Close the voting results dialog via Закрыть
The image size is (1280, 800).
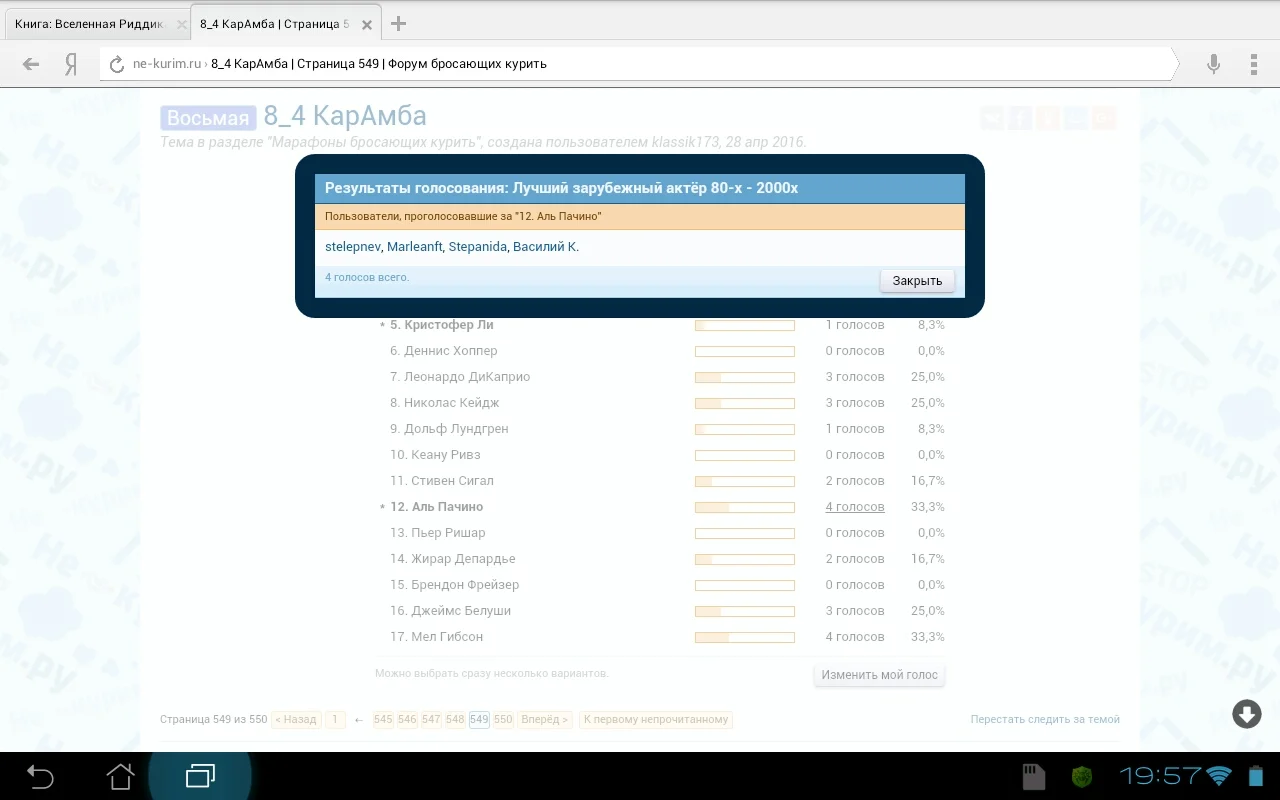click(x=915, y=280)
